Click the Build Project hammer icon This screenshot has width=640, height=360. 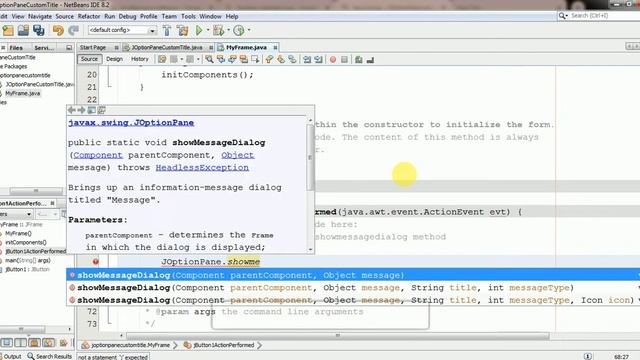[x=167, y=30]
